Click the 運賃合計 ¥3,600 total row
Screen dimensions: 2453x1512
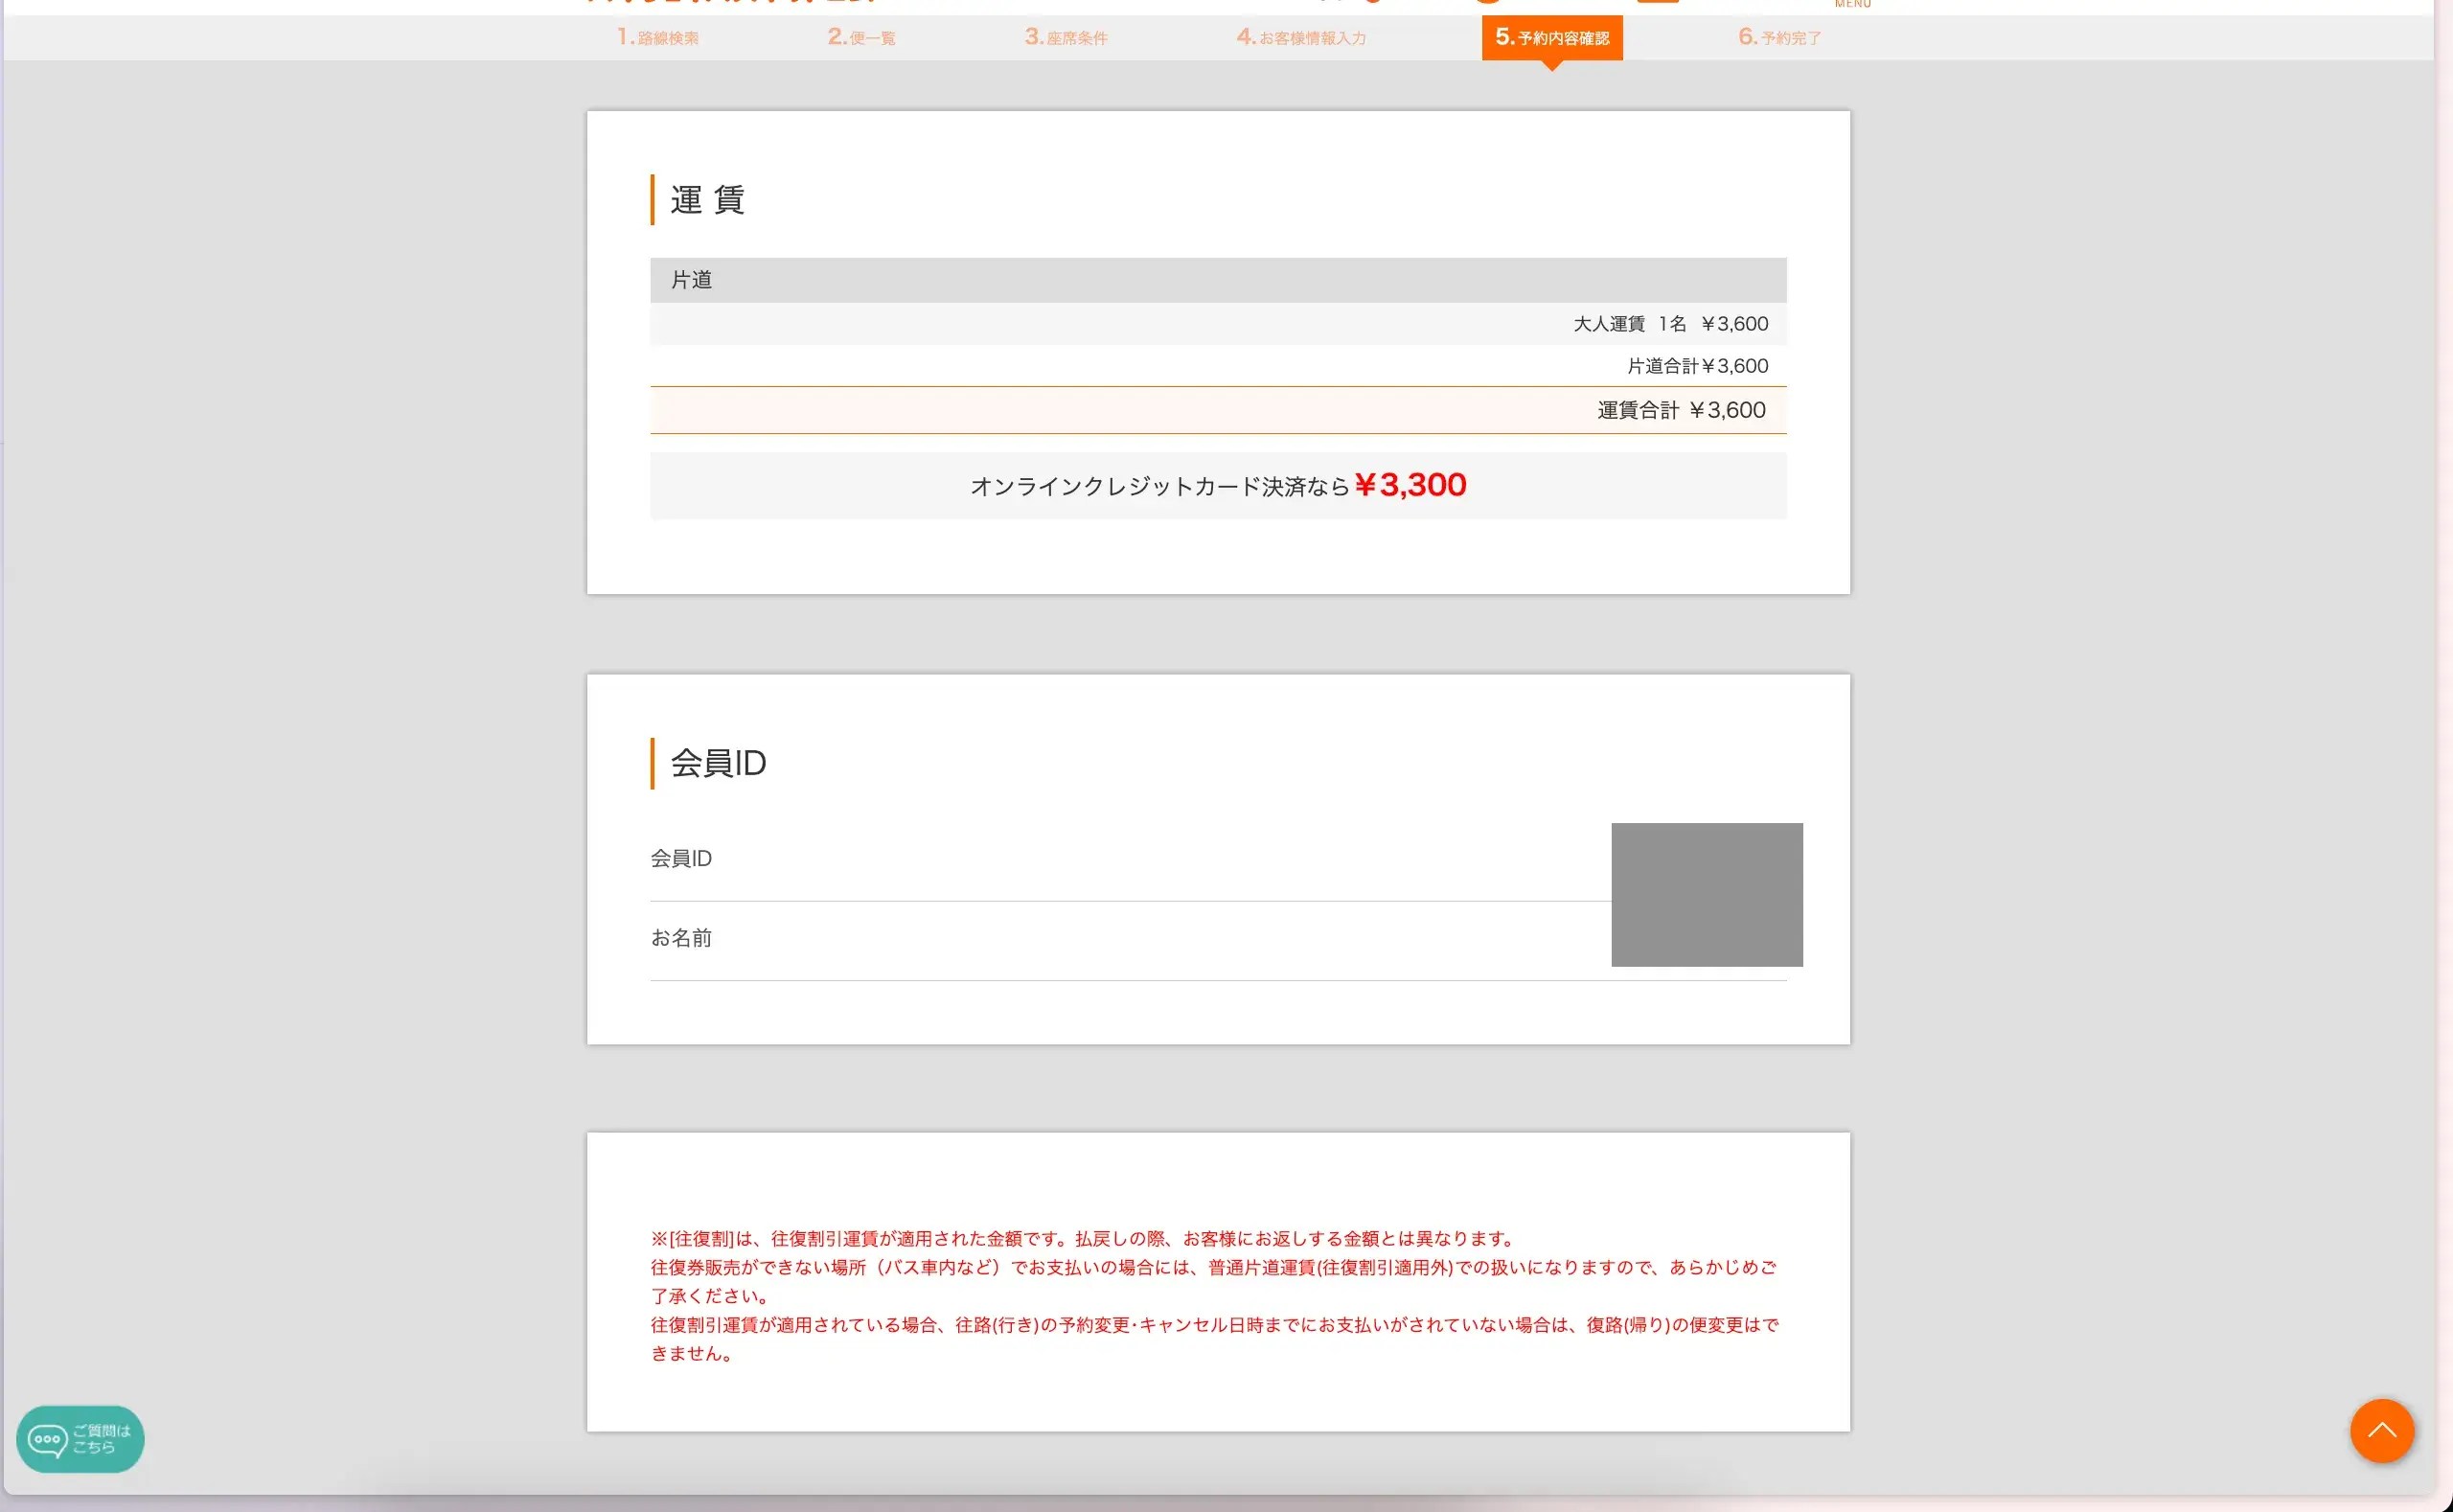(x=1680, y=410)
